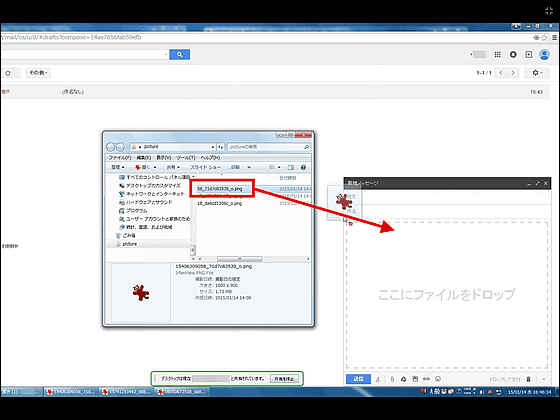The height and width of the screenshot is (420, 560).
Task: Open the ファイル(F) menu in Explorer
Action: [120, 158]
